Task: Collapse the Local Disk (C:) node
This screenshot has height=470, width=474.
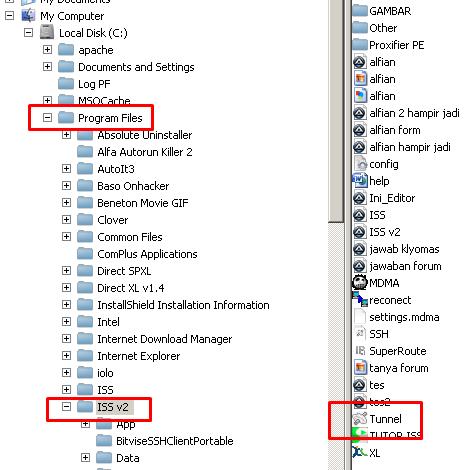Action: [28, 32]
